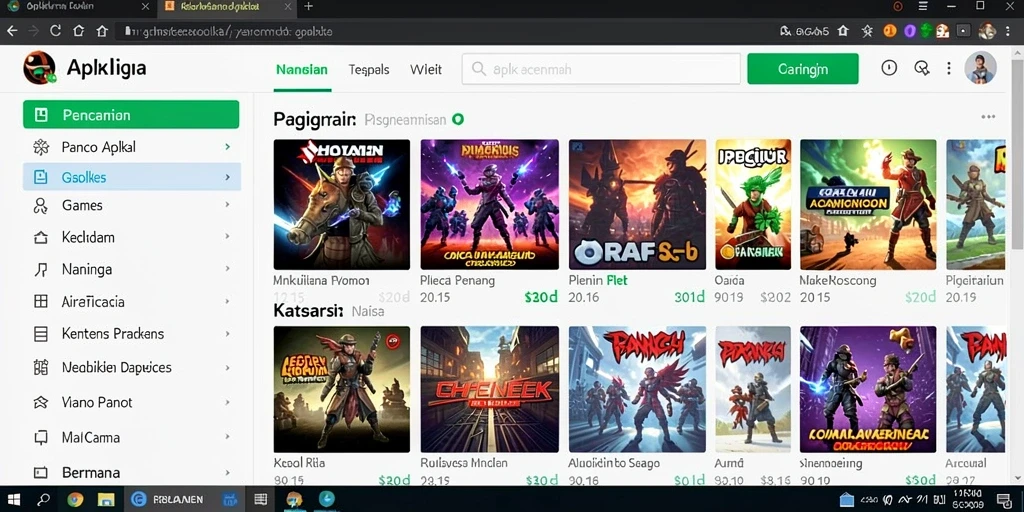The height and width of the screenshot is (512, 1024).
Task: Expand the Kentens Prackens chevron
Action: (227, 334)
